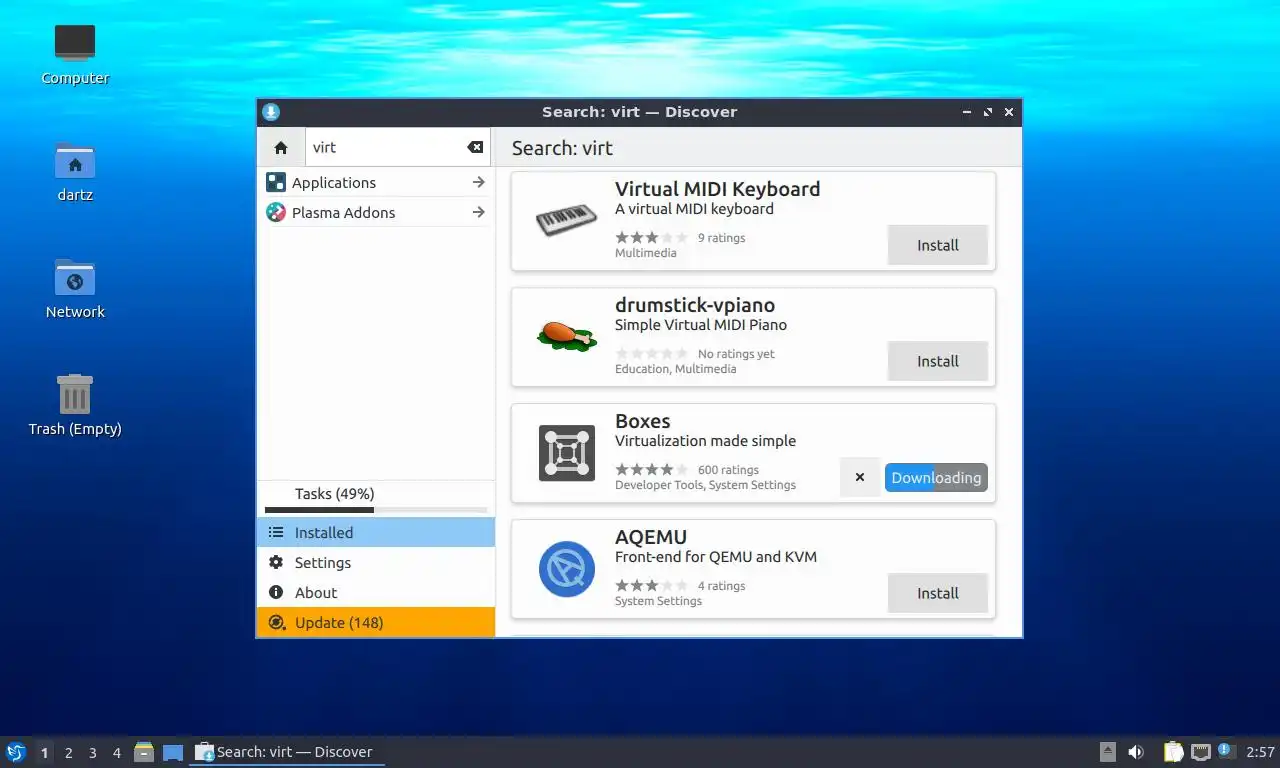Open Update (148) page

376,622
